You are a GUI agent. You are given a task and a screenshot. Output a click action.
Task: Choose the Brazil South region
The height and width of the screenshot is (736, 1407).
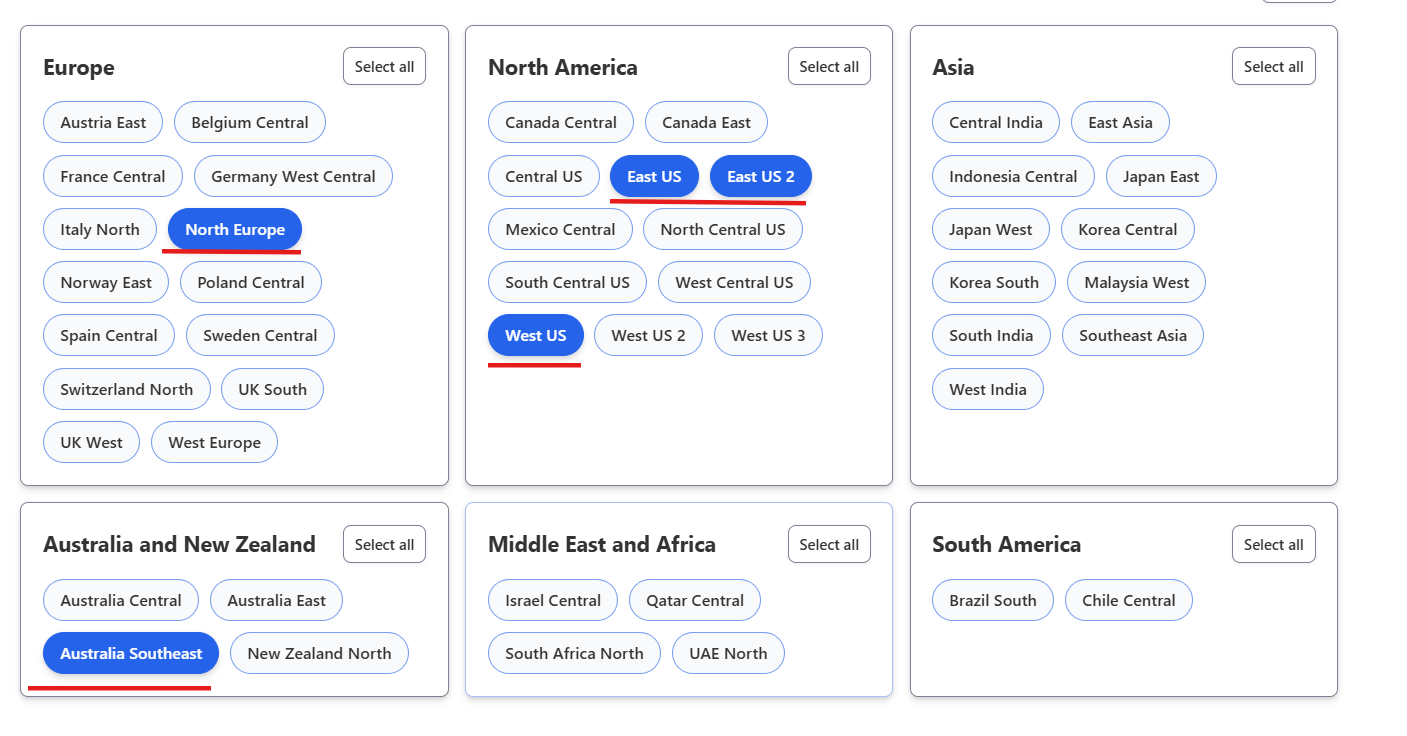[x=992, y=601]
